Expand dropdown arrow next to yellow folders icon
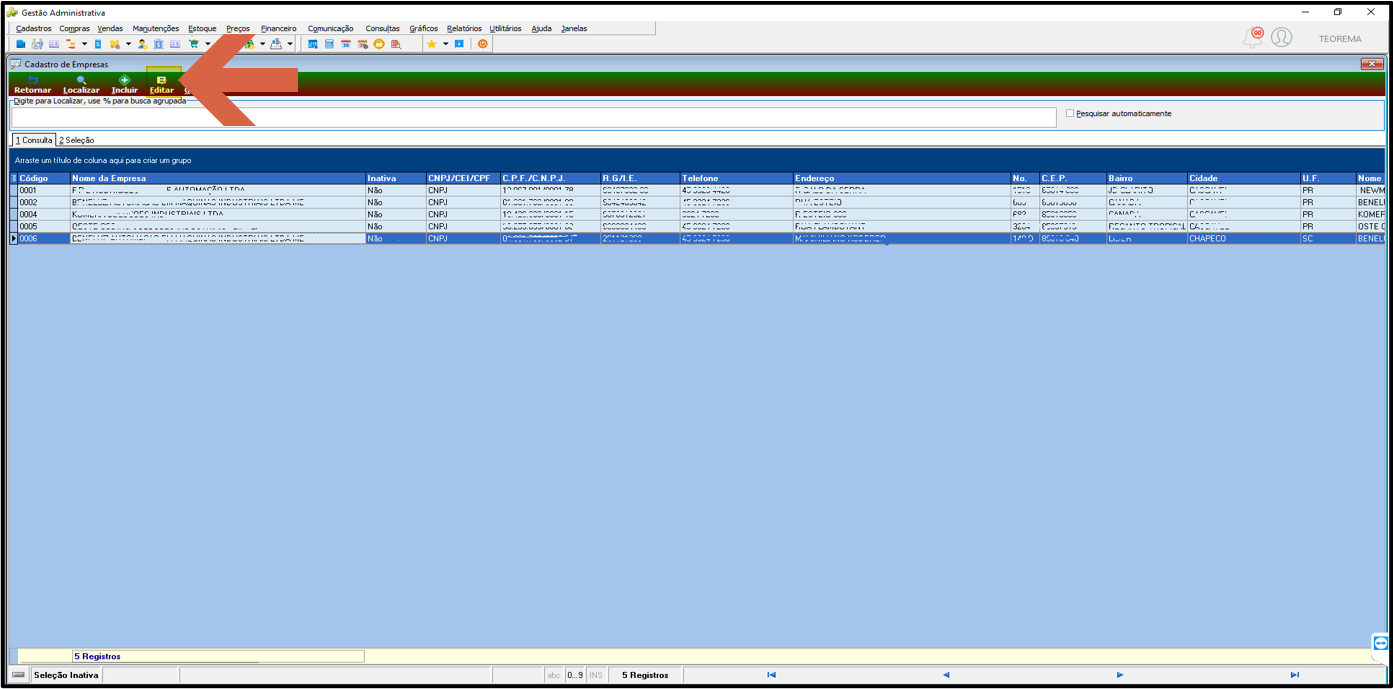The width and height of the screenshot is (1393, 689). 128,44
